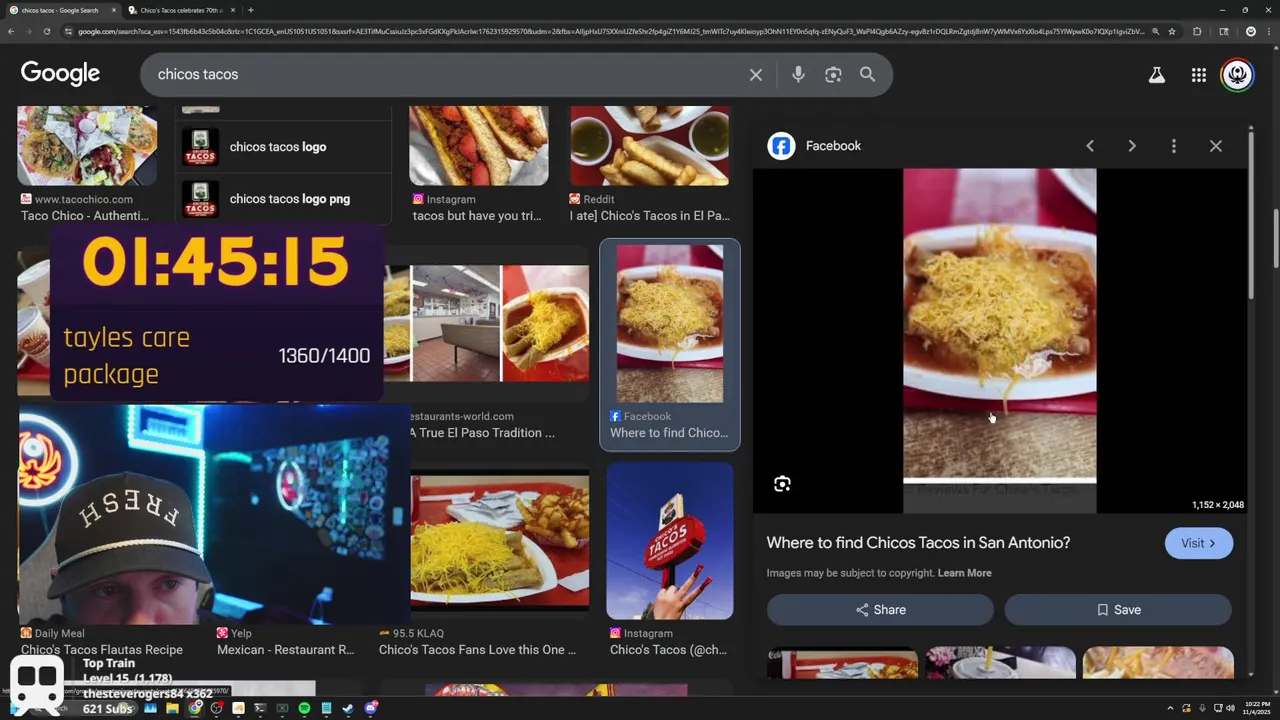Open the terminal icon in the taskbar
Viewport: 1280px width, 720px height.
tap(260, 709)
